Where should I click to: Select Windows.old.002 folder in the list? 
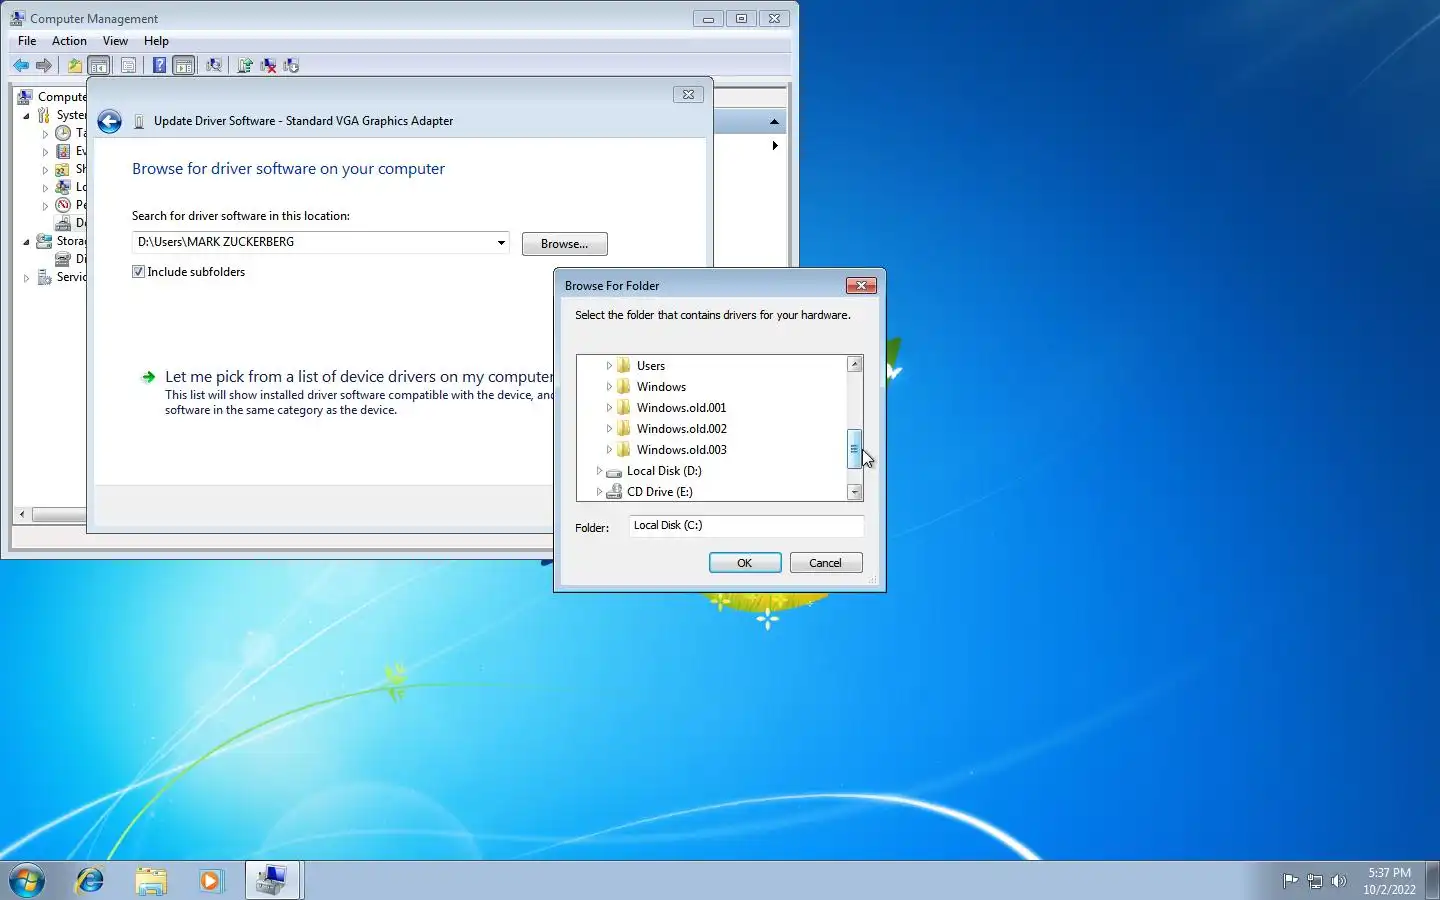(x=682, y=429)
